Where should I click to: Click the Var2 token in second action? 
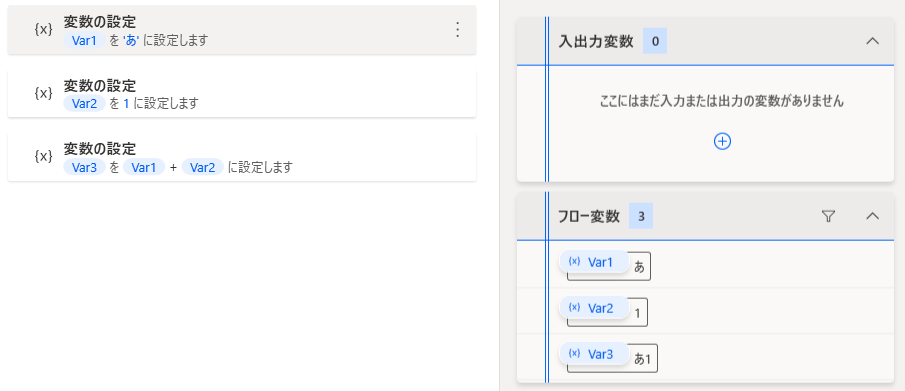click(84, 104)
